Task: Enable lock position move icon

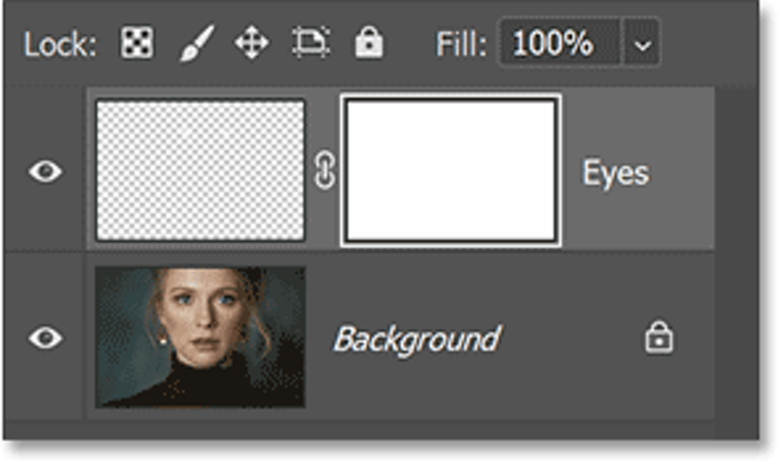Action: click(x=252, y=43)
